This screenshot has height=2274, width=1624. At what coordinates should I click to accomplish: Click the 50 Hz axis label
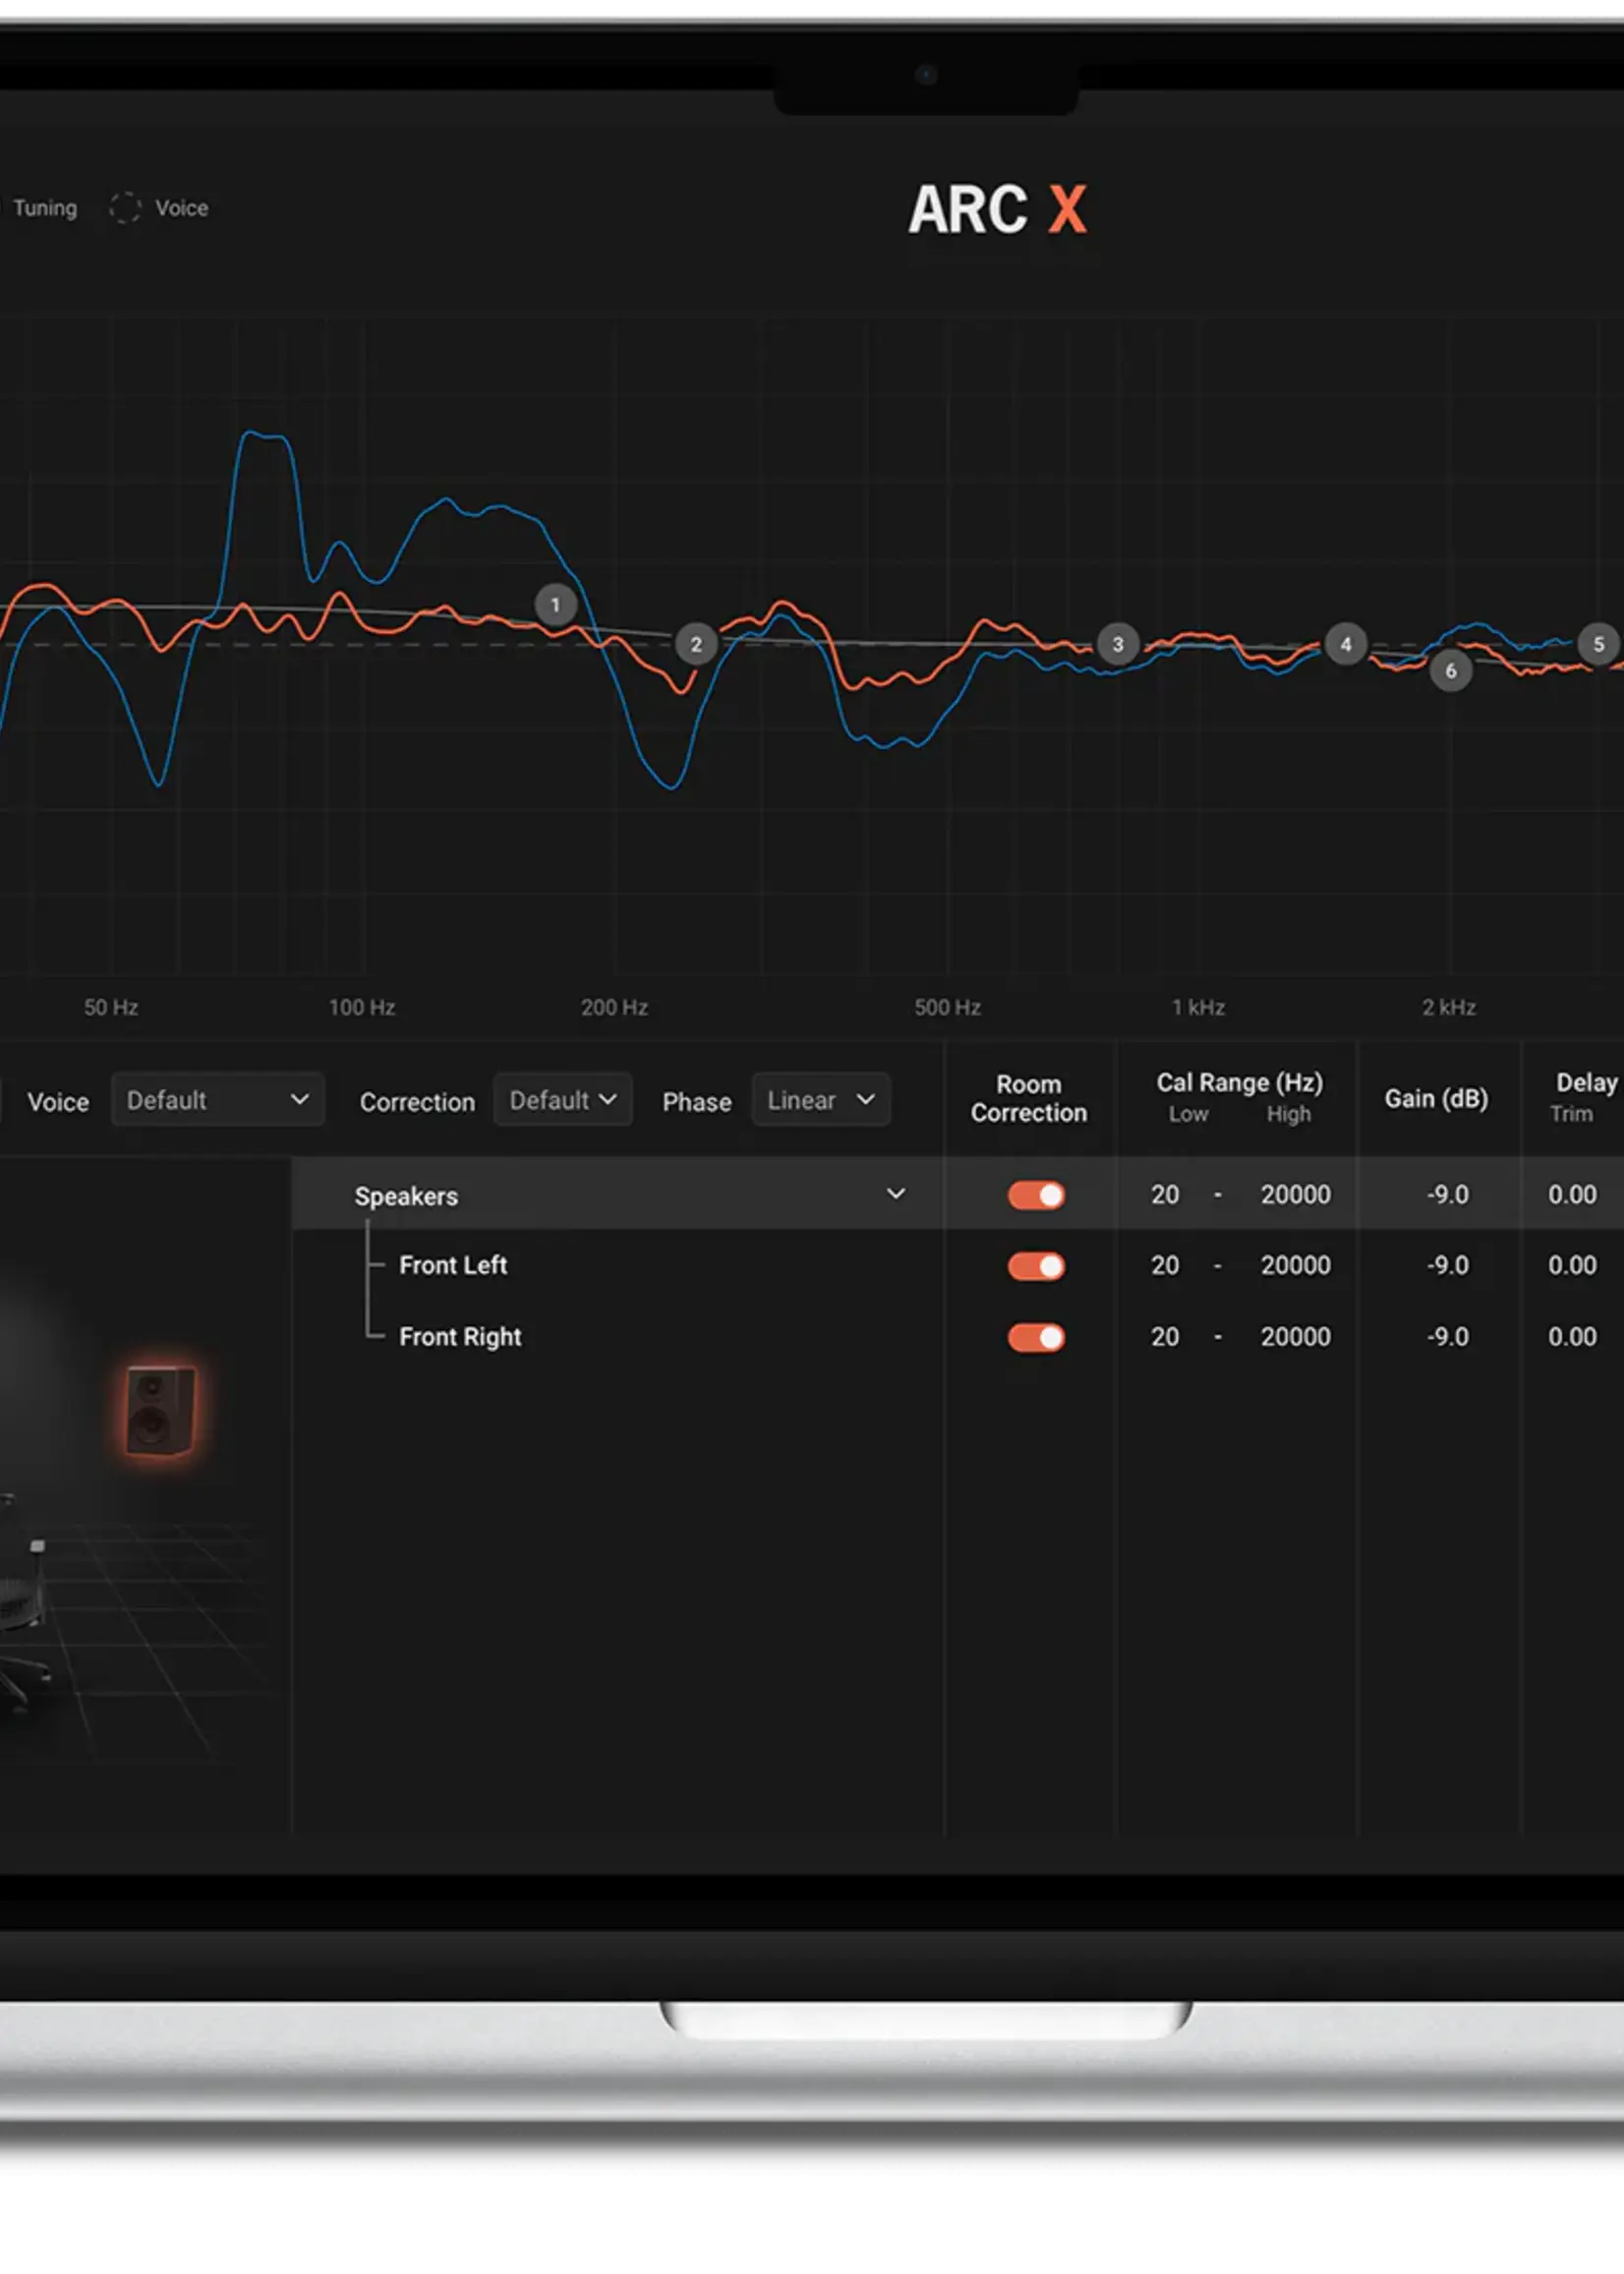[x=111, y=1007]
